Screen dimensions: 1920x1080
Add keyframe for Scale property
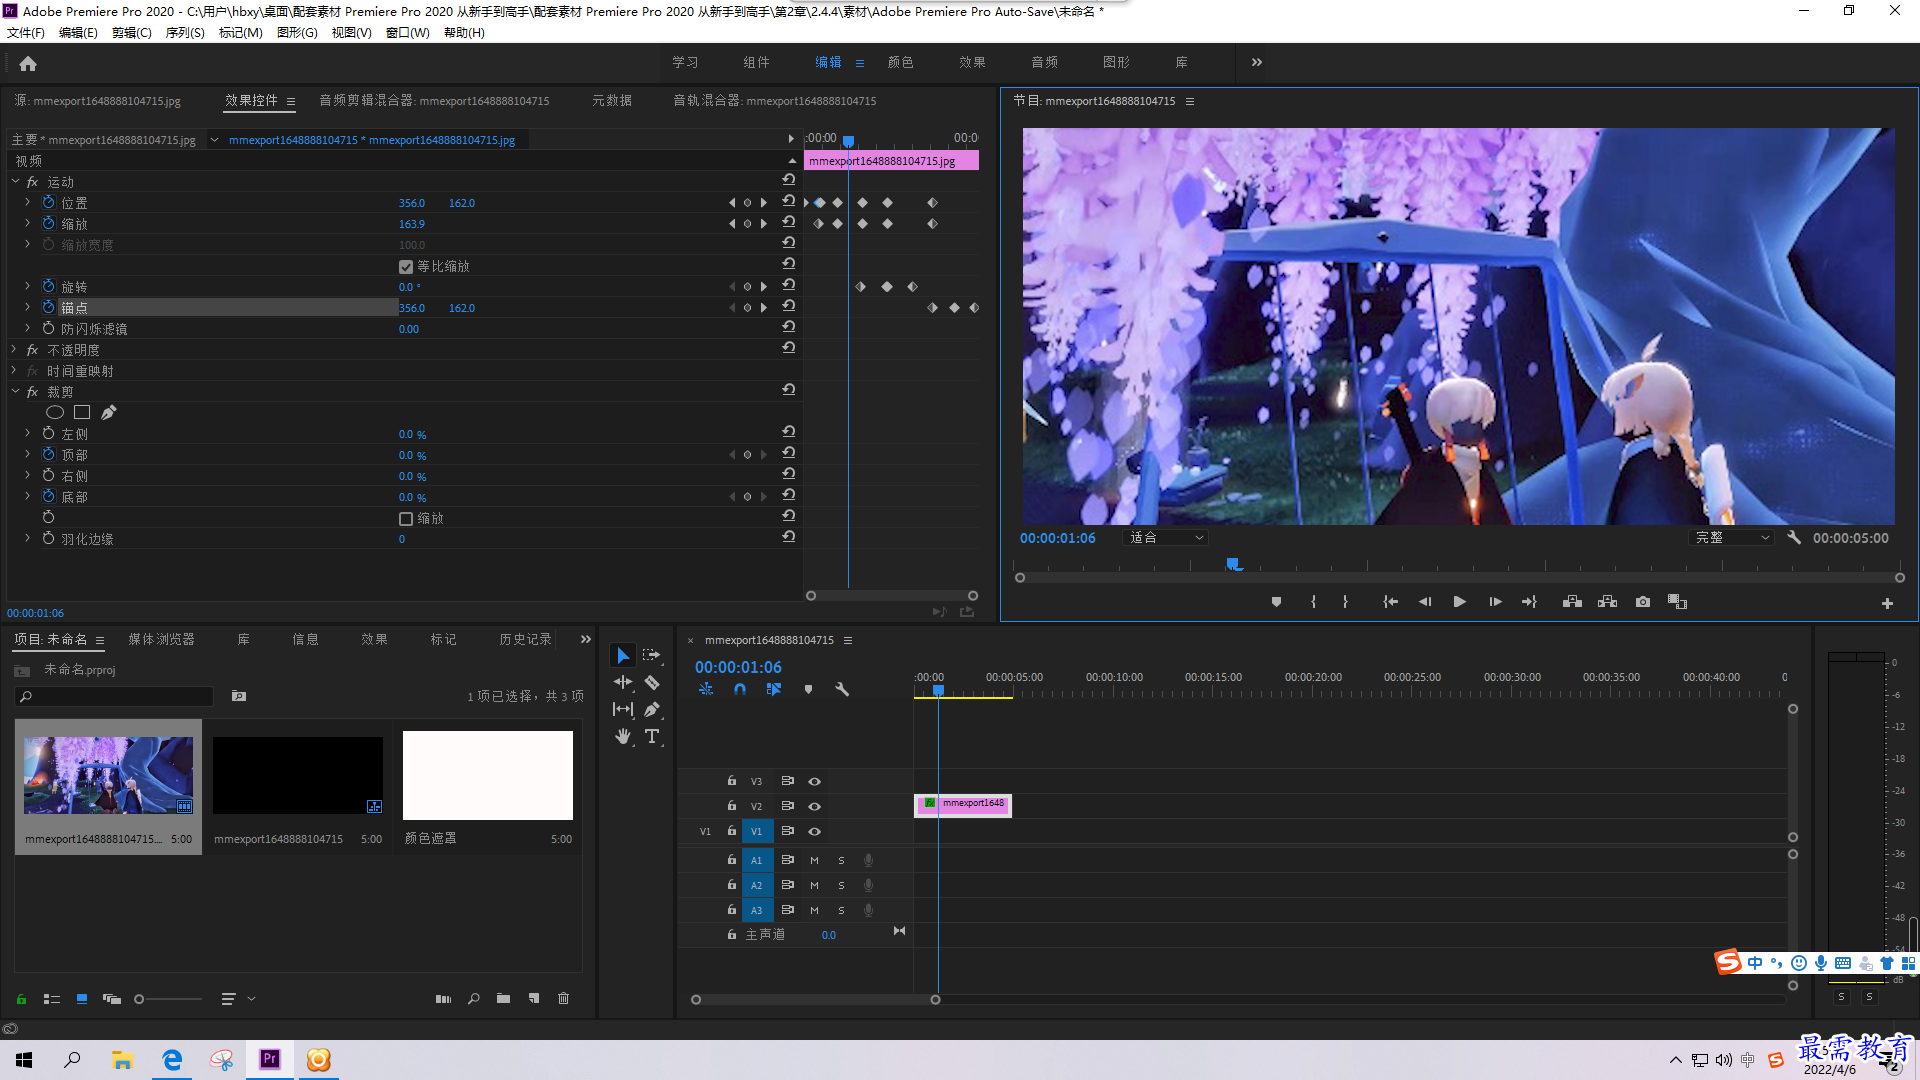point(747,224)
